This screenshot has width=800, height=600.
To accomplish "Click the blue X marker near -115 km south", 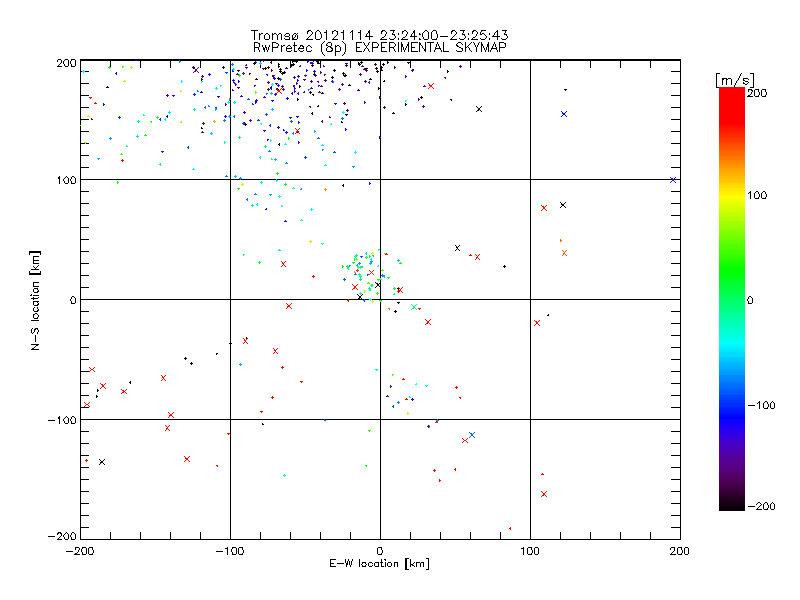I will (x=472, y=435).
